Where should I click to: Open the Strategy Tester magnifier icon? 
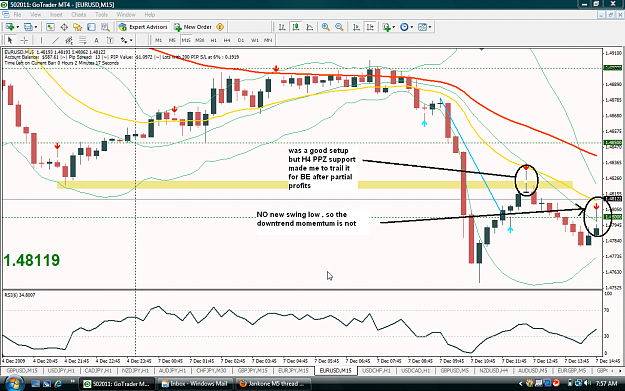coord(105,27)
